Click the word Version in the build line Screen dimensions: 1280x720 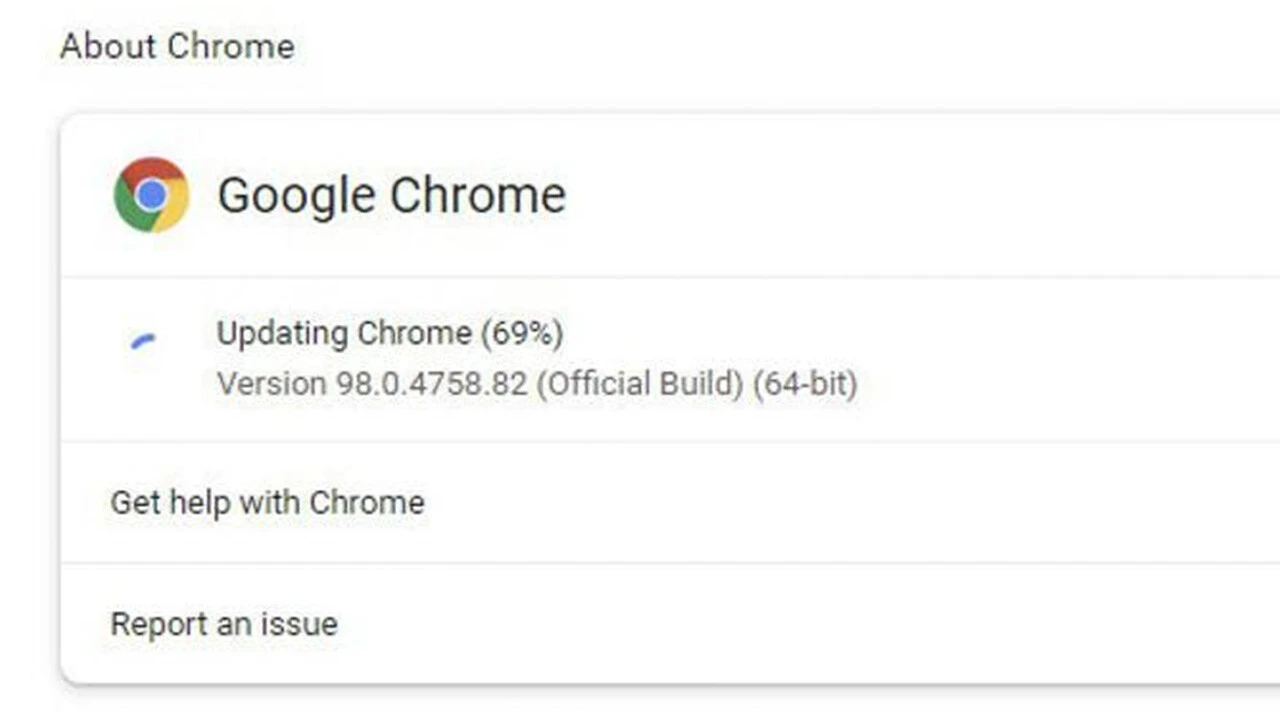coord(272,384)
